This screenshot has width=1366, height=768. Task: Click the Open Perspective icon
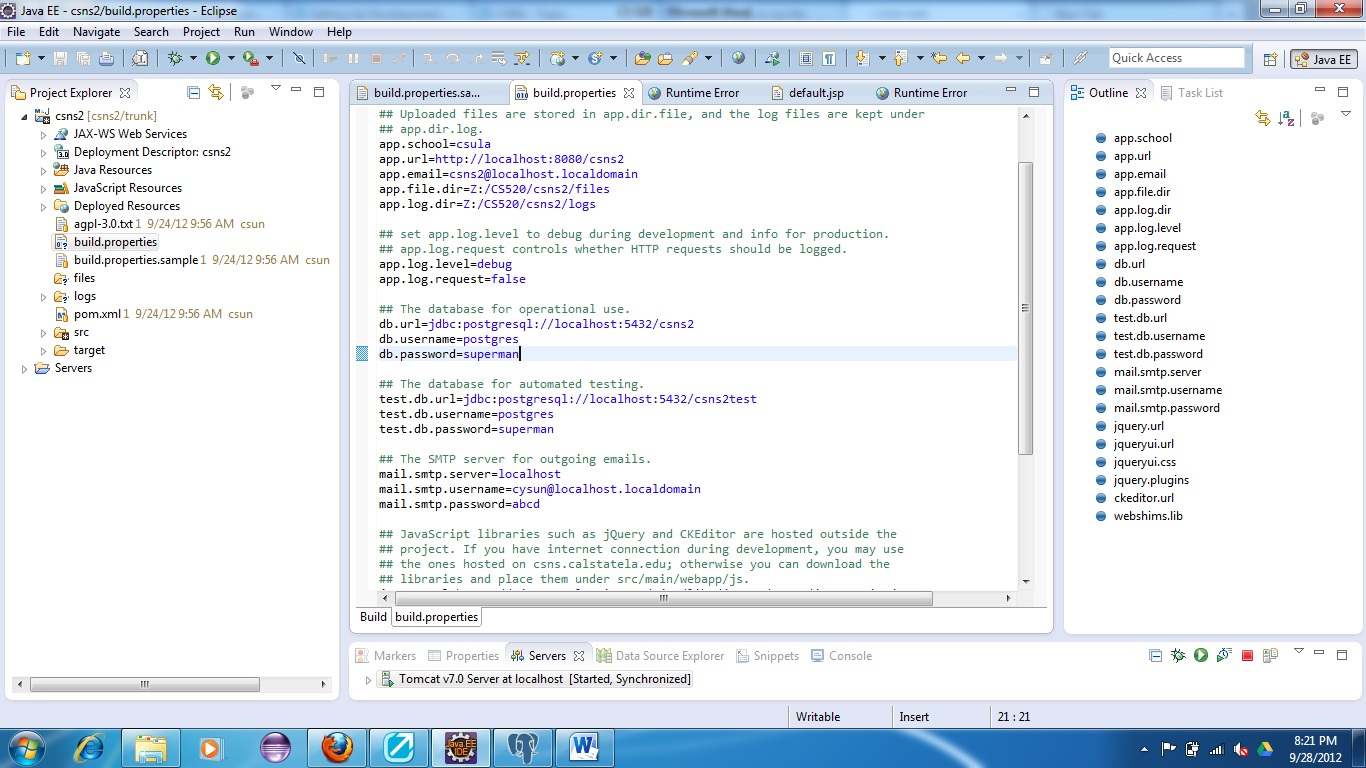(x=1270, y=59)
